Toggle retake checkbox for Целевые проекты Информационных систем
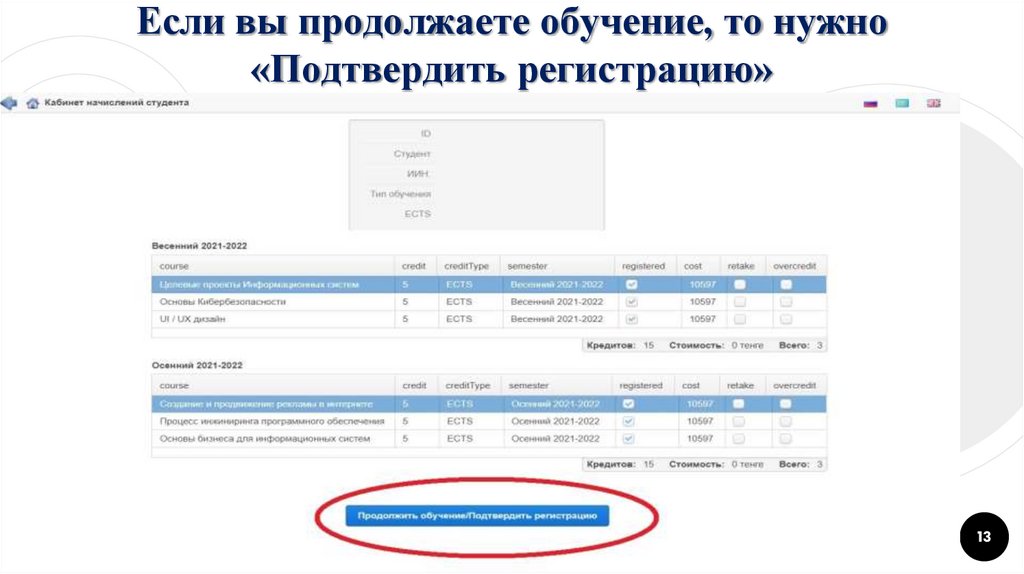This screenshot has height=574, width=1024. (x=740, y=285)
